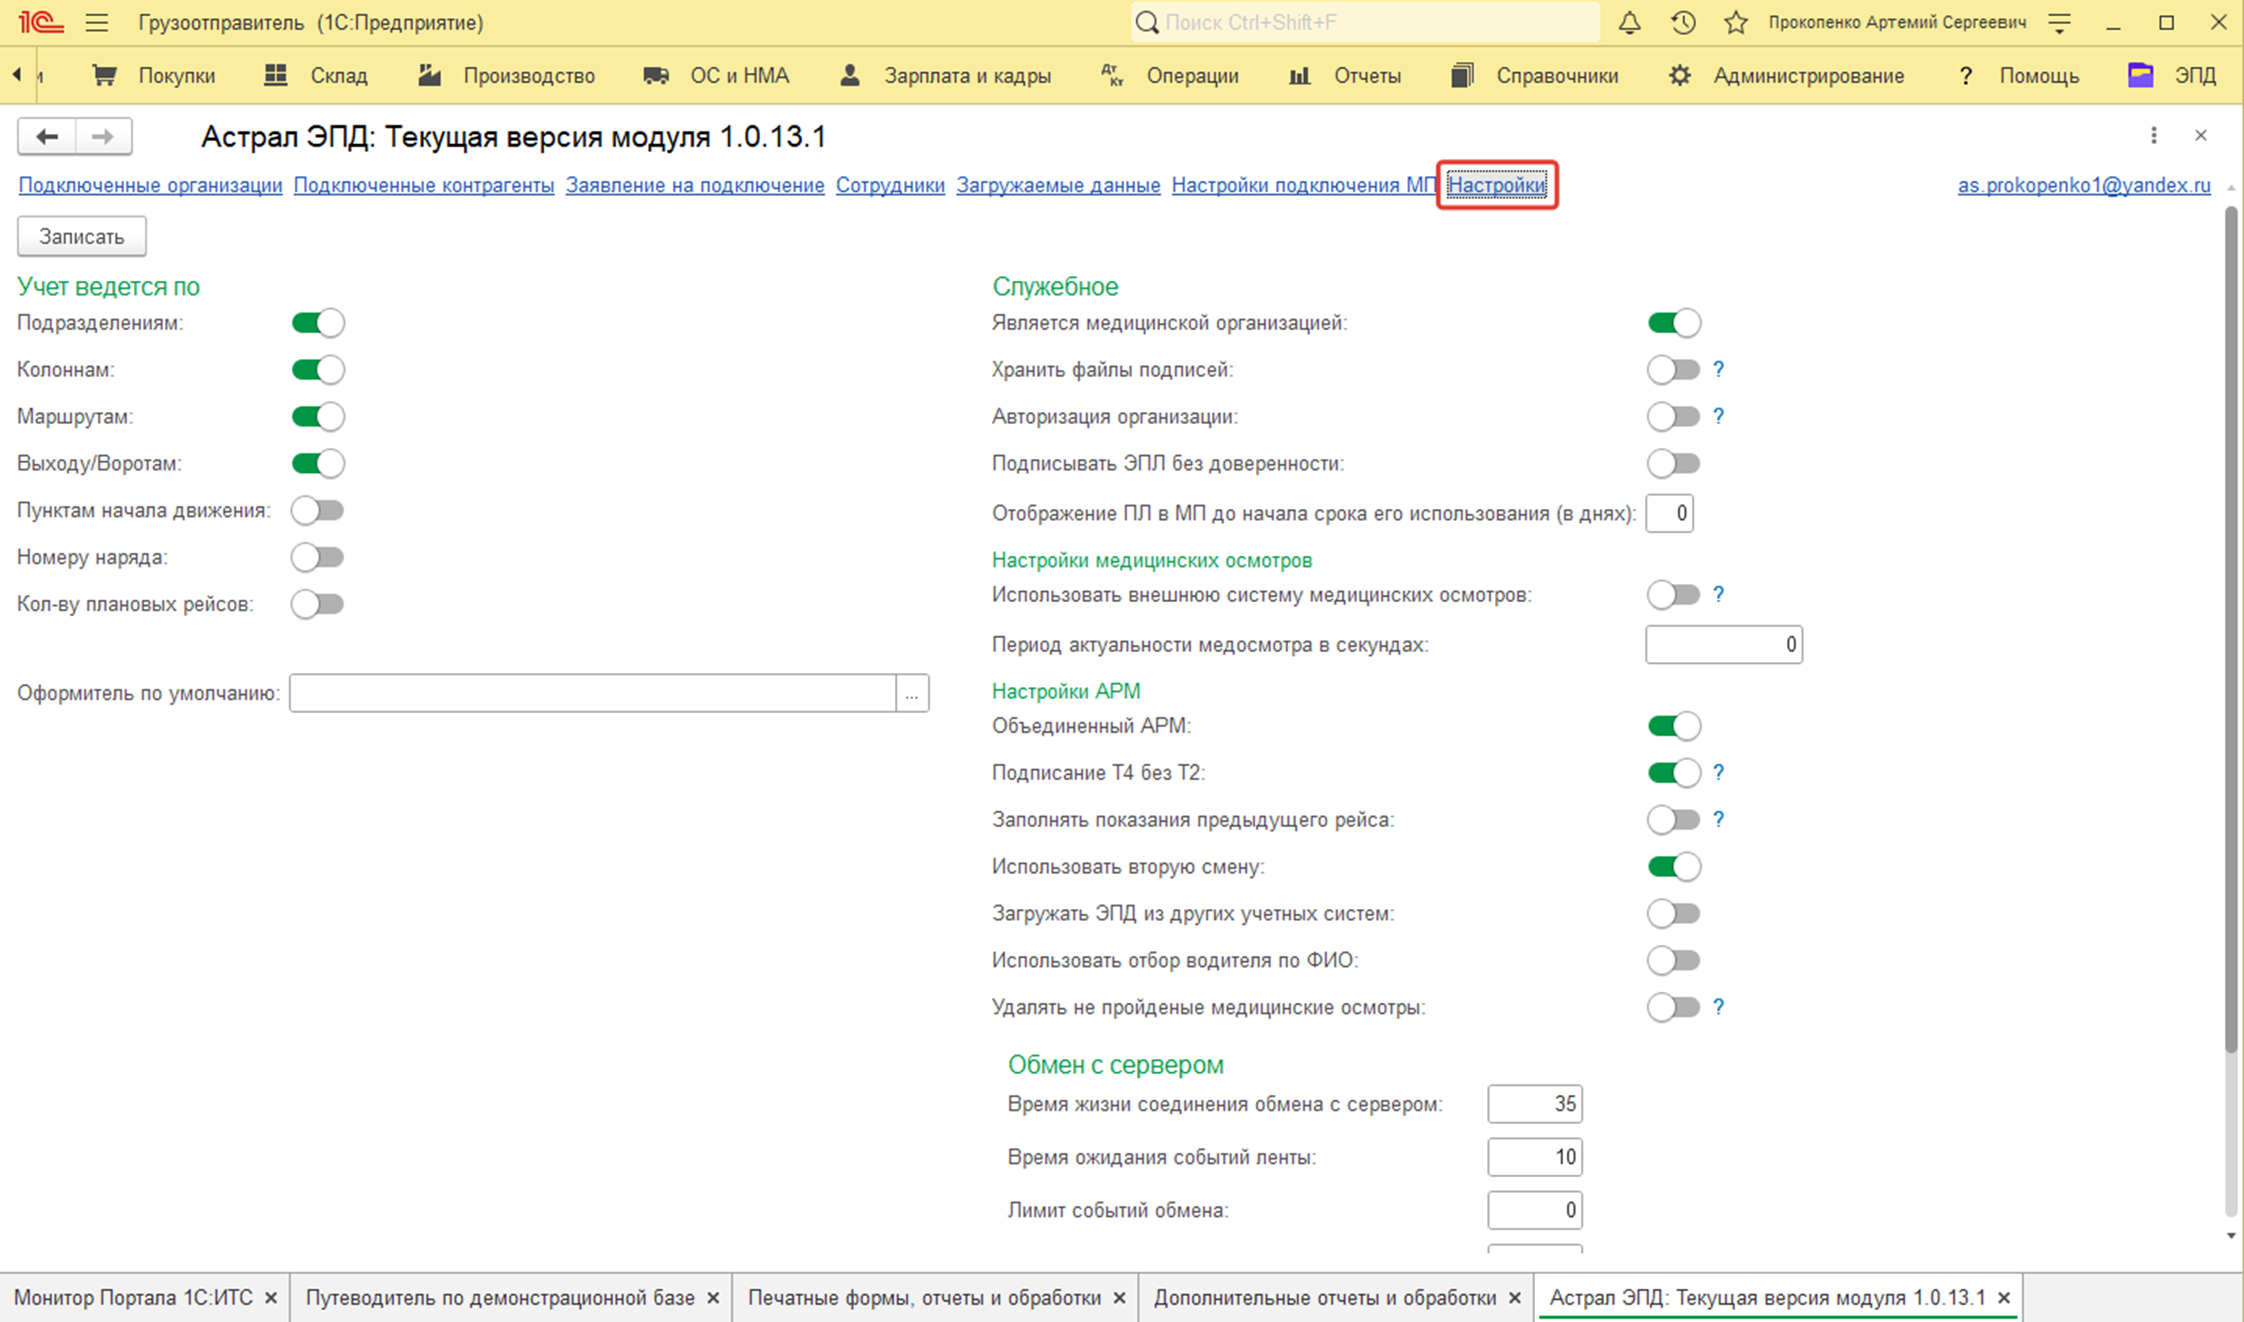Close Монитор Портала 1С:ИТС tab
The height and width of the screenshot is (1322, 2244).
click(x=271, y=1298)
